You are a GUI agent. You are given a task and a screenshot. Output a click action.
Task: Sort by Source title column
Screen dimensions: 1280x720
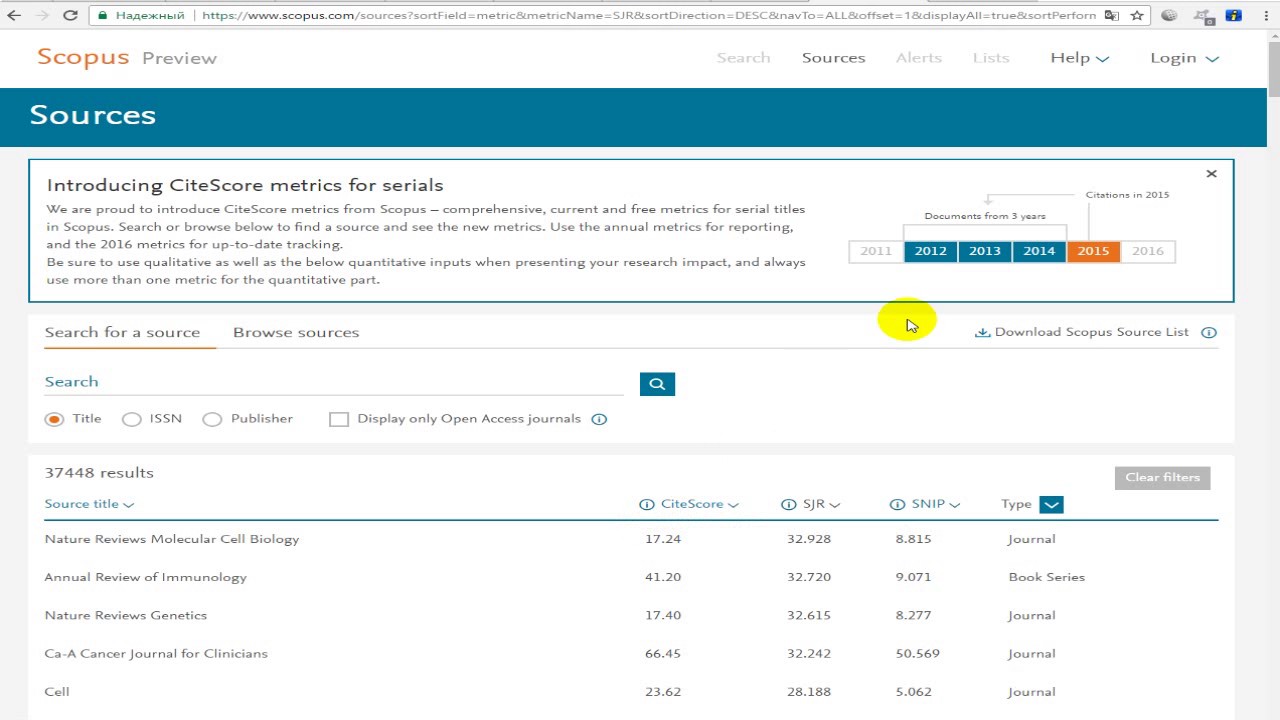[x=89, y=504]
